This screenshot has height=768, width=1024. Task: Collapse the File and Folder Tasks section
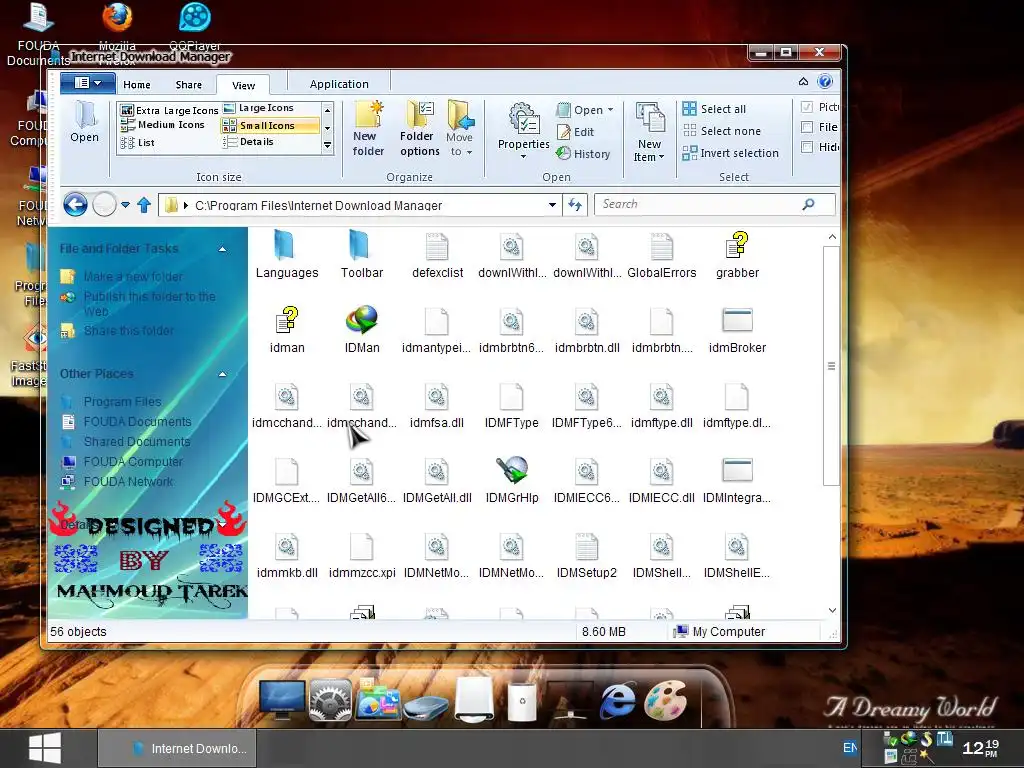coord(222,249)
